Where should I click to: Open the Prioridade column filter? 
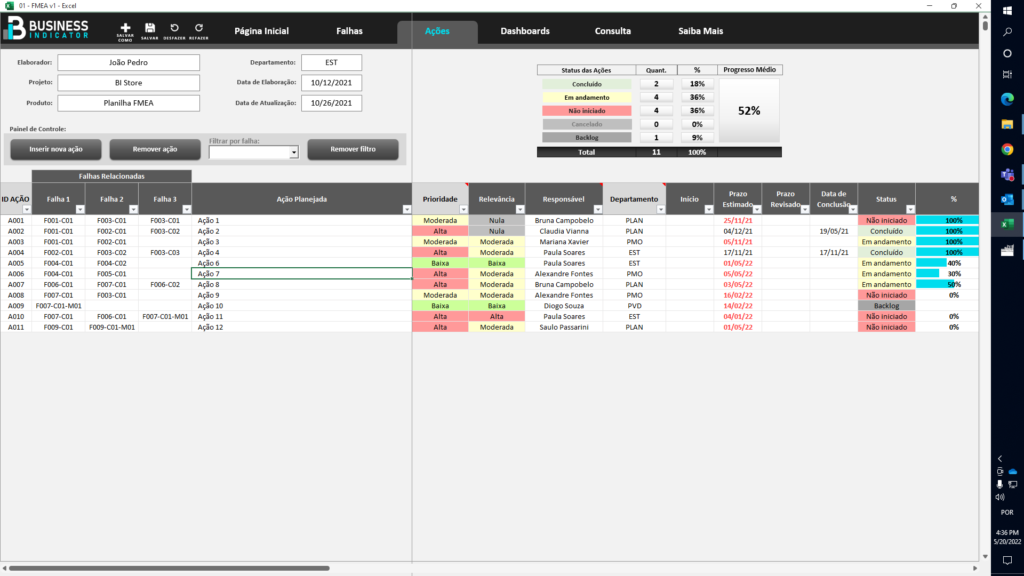click(463, 210)
